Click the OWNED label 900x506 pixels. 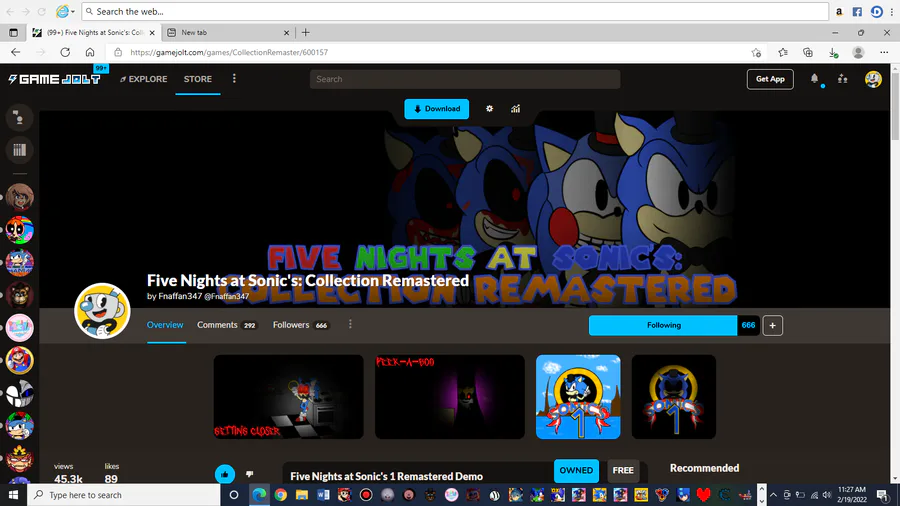(x=576, y=470)
